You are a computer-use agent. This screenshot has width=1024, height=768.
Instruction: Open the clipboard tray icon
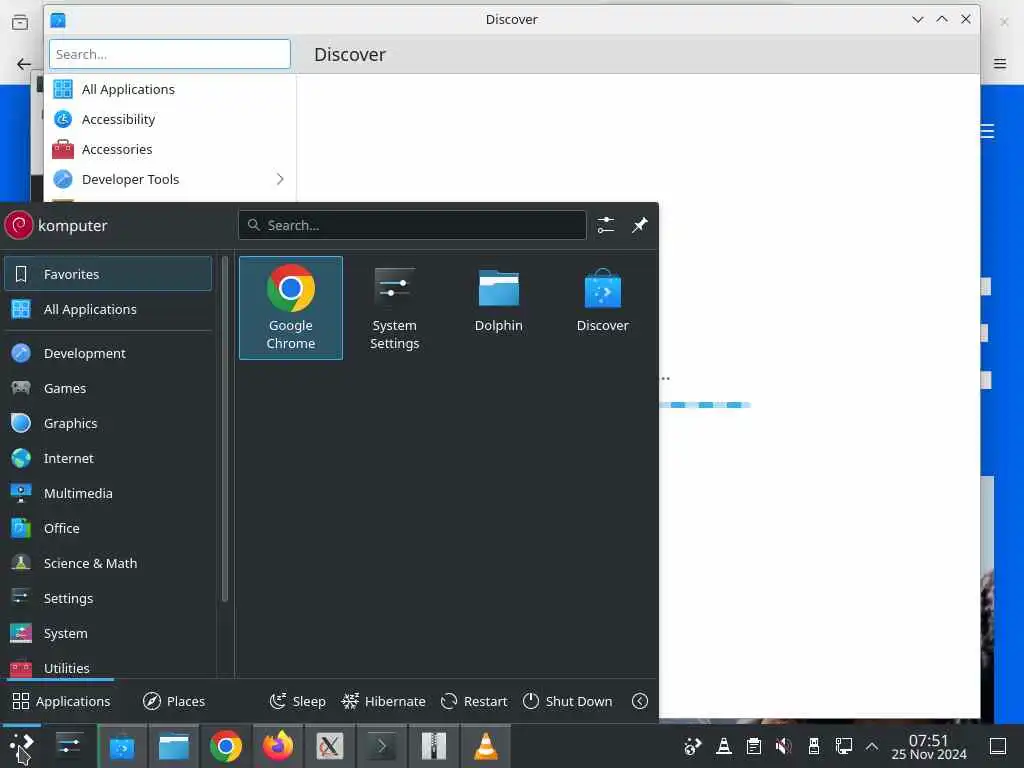[754, 746]
